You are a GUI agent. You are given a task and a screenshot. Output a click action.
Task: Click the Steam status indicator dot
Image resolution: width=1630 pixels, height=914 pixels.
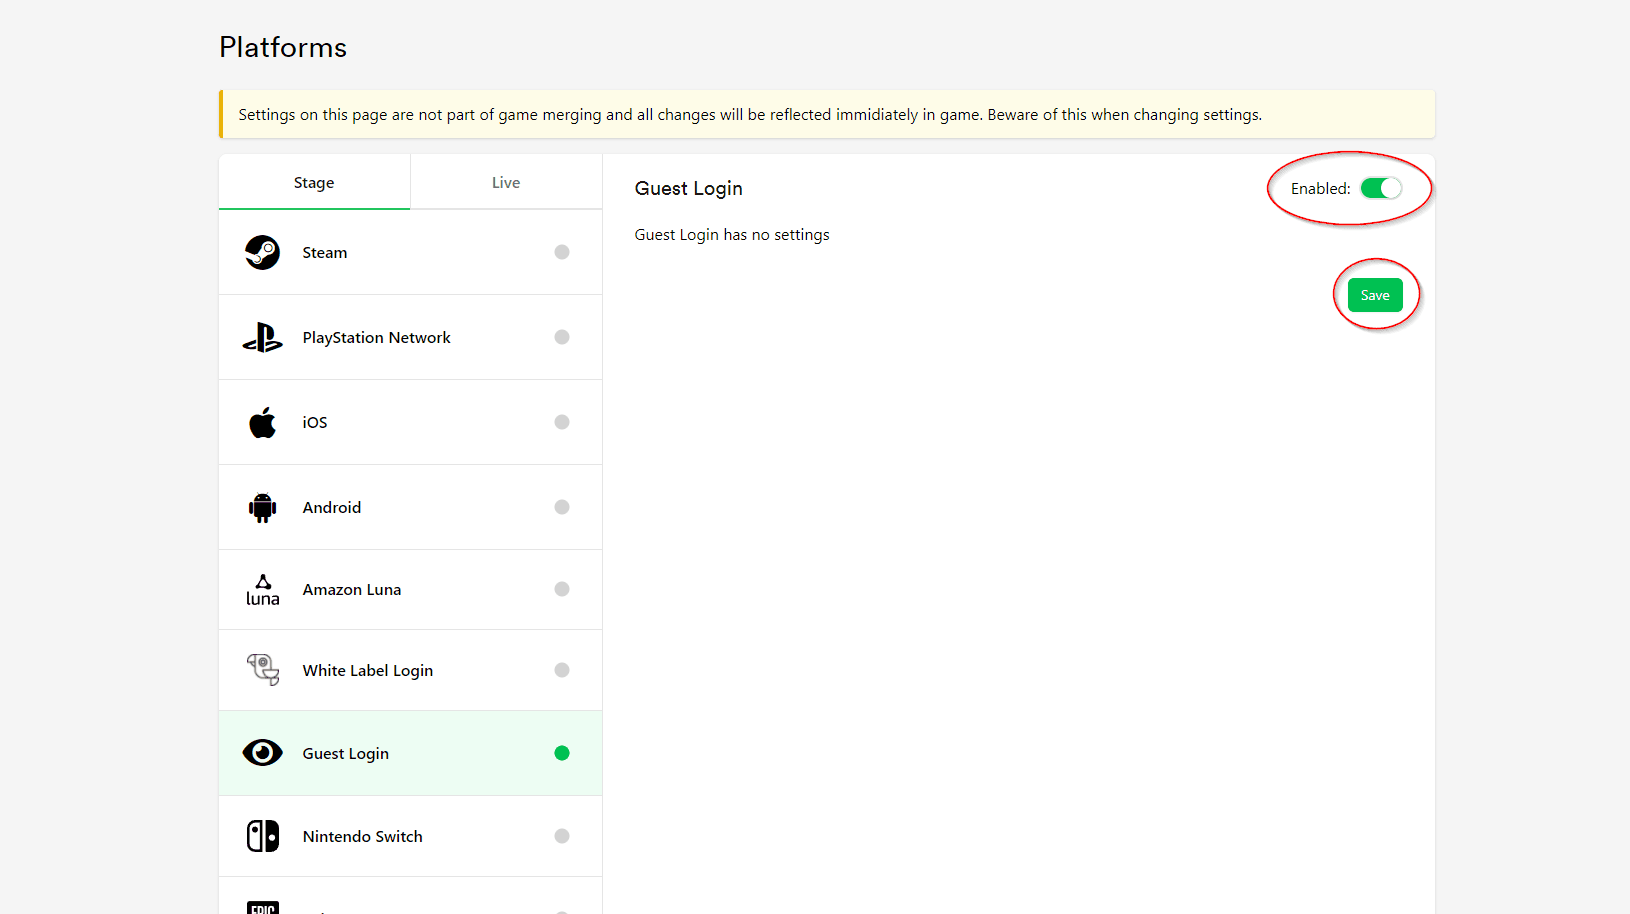[x=562, y=252]
